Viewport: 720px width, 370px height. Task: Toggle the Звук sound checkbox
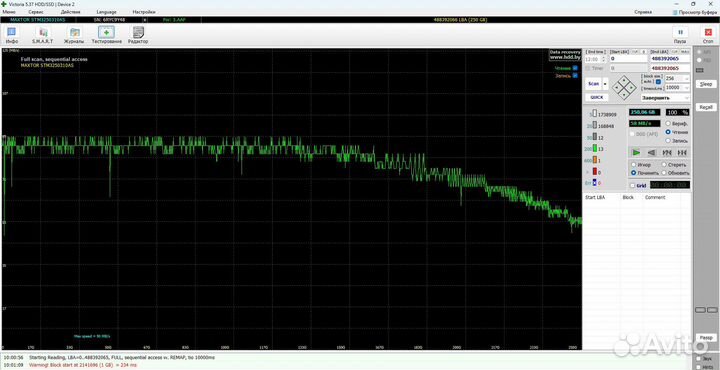[x=698, y=358]
